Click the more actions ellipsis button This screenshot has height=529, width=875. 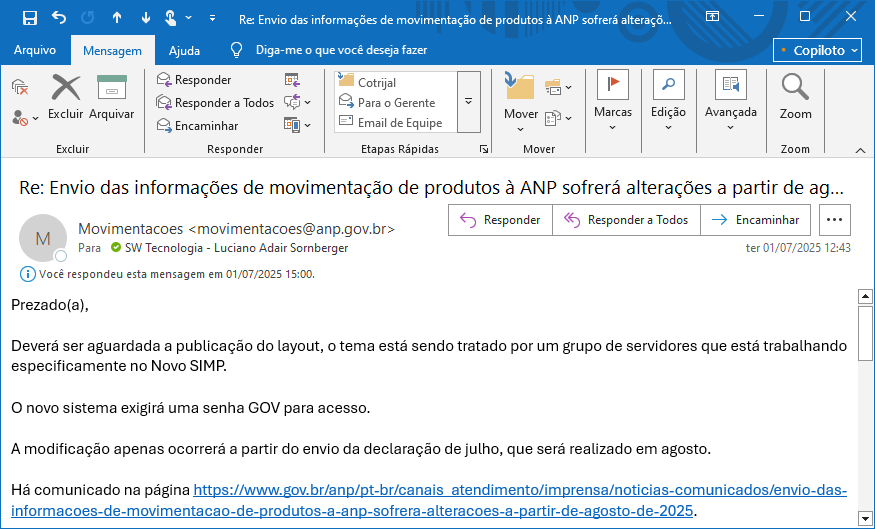coord(835,220)
